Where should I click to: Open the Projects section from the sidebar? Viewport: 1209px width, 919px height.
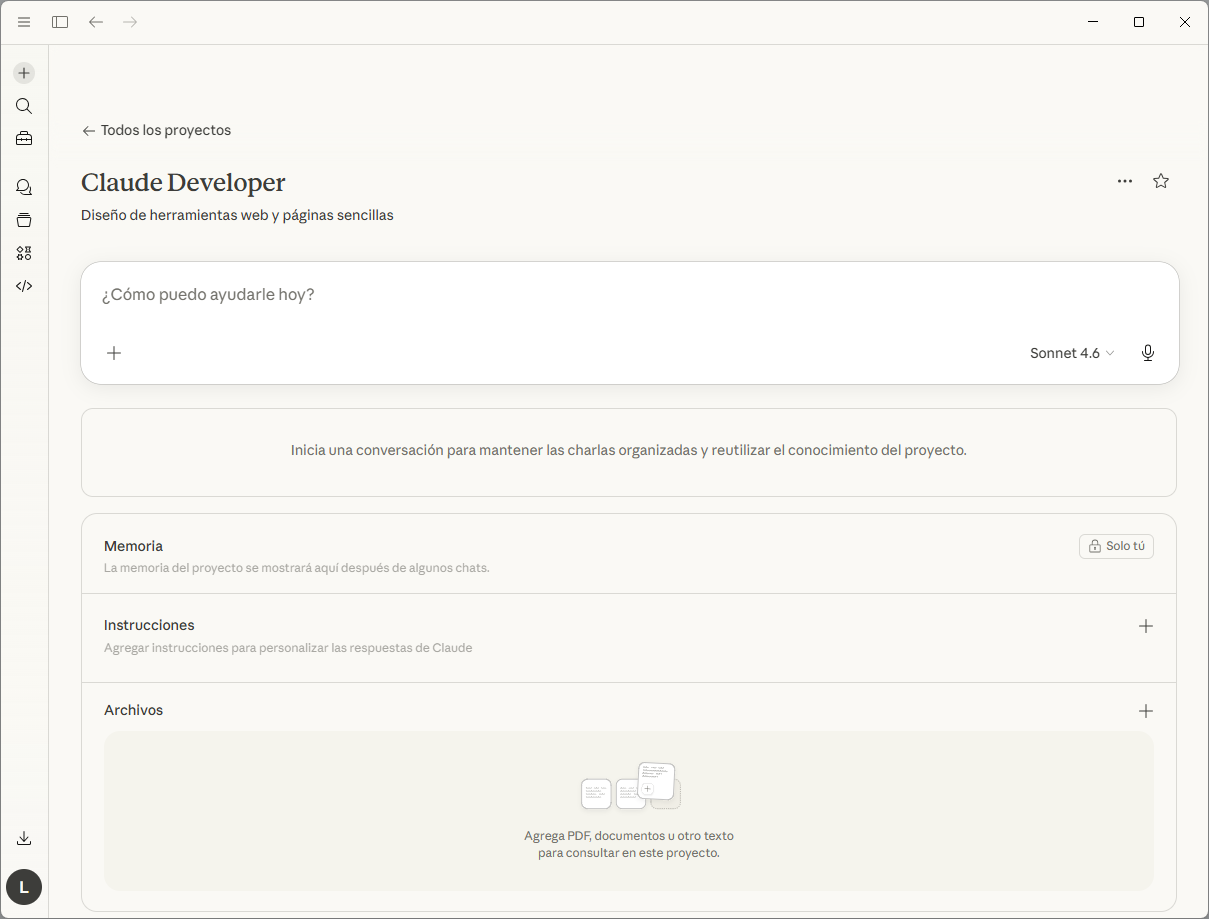click(x=23, y=138)
